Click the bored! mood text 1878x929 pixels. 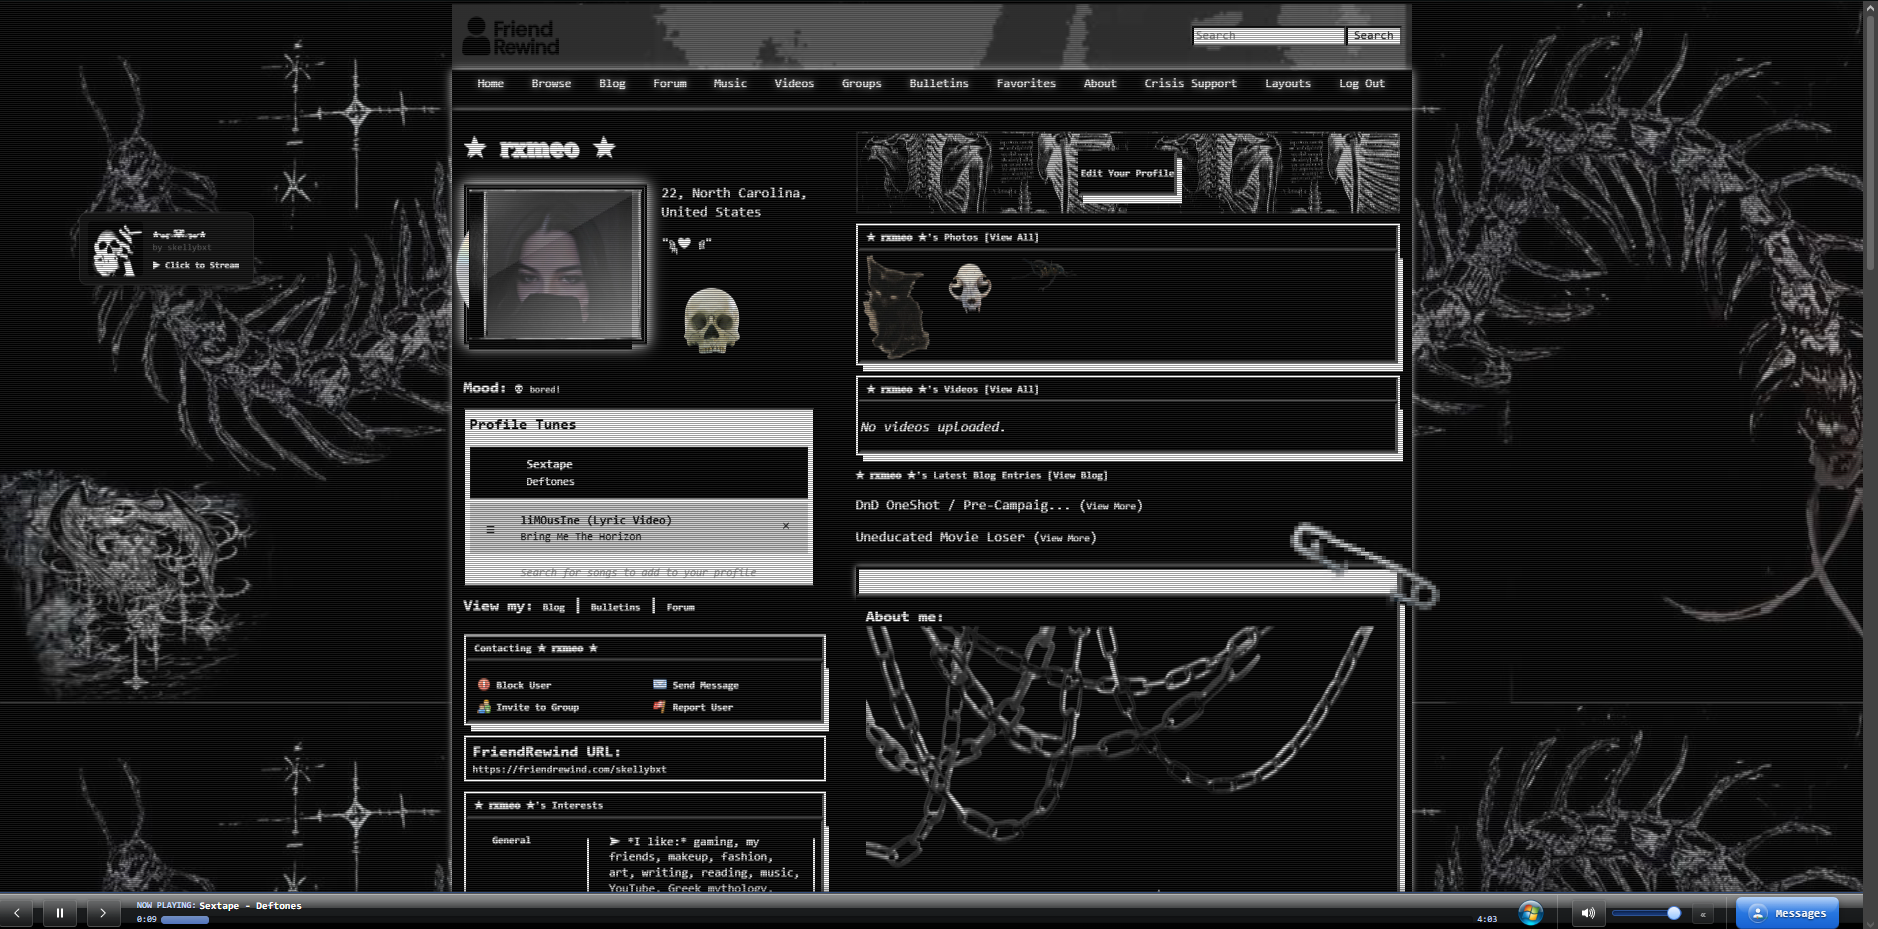544,389
